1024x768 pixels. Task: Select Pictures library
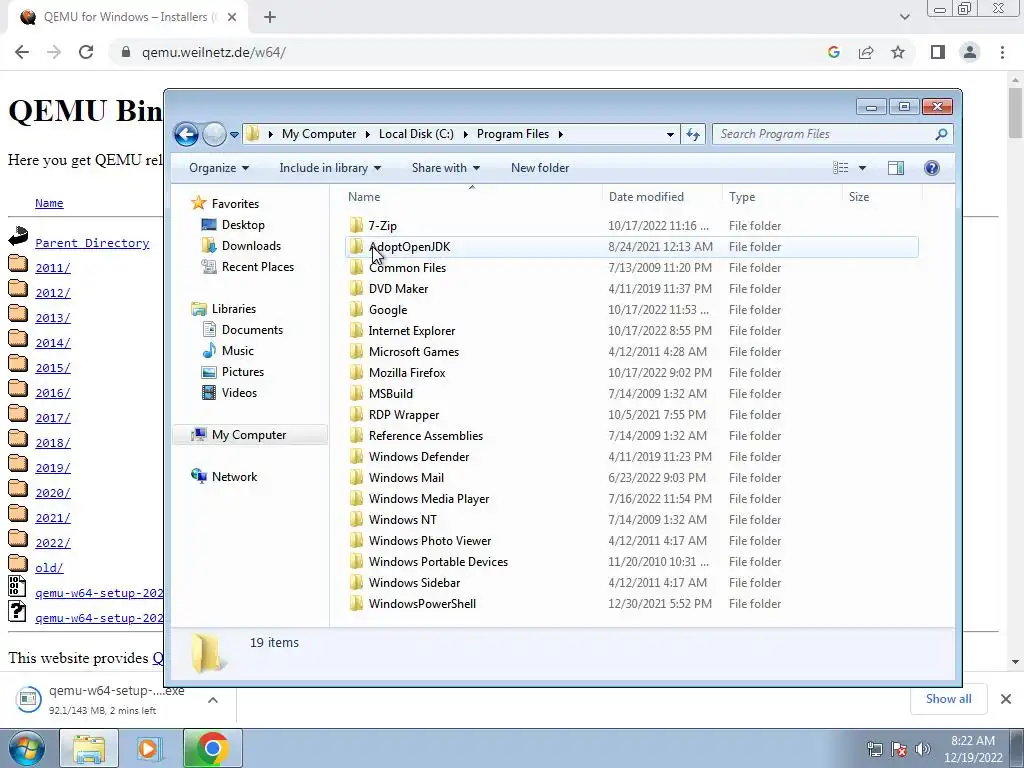(x=242, y=372)
